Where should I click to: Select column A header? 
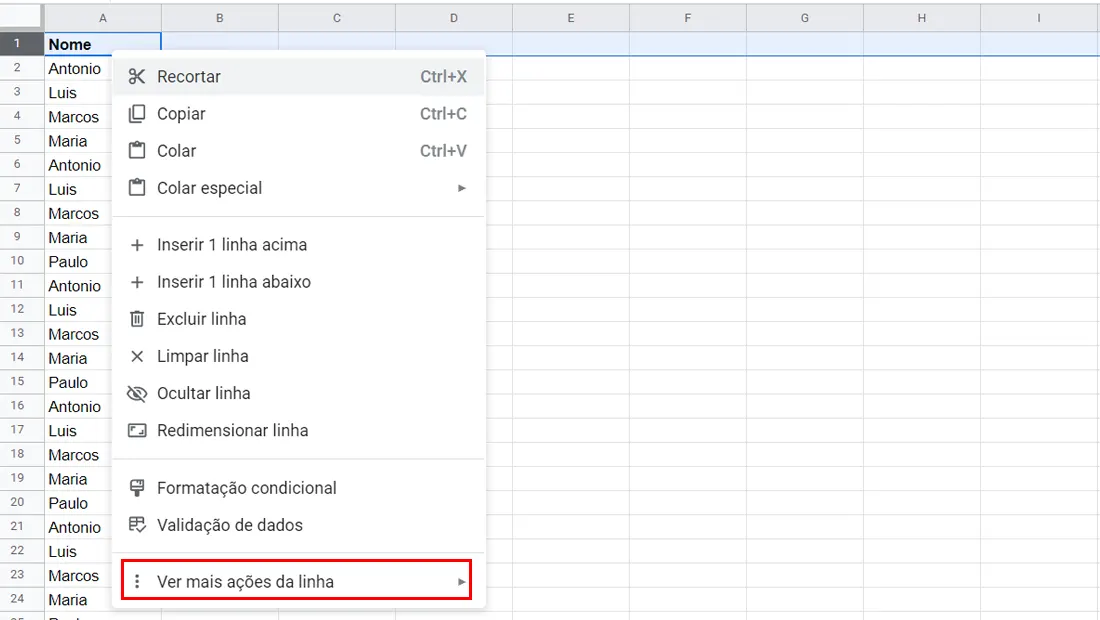tap(103, 18)
